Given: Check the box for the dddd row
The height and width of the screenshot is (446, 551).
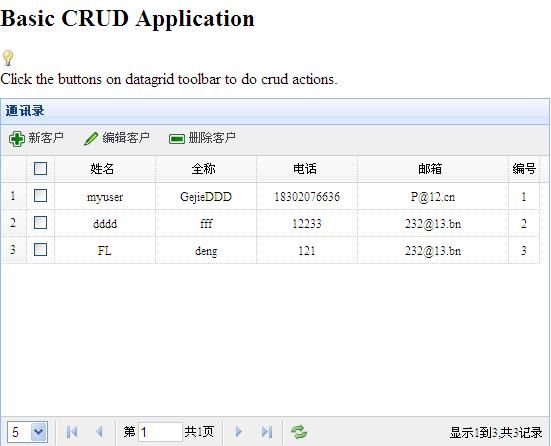Looking at the screenshot, I should coord(40,222).
